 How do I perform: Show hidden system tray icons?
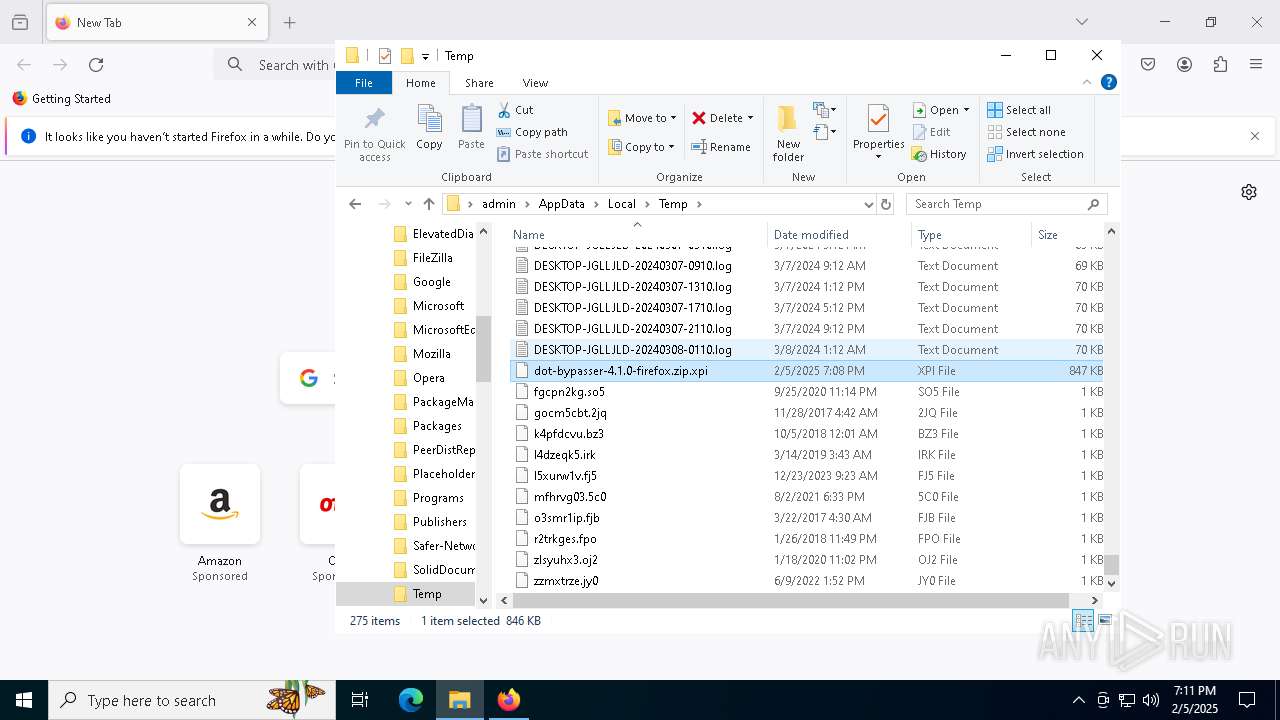pos(1078,700)
